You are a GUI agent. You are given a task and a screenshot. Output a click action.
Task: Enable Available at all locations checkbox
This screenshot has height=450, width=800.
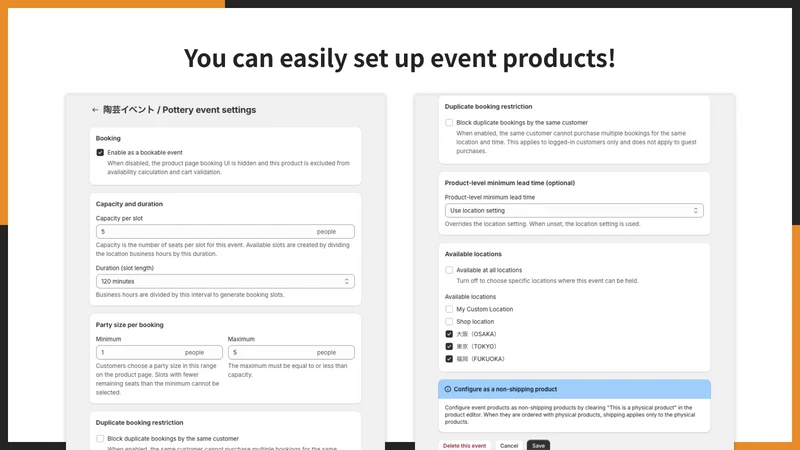pyautogui.click(x=449, y=270)
